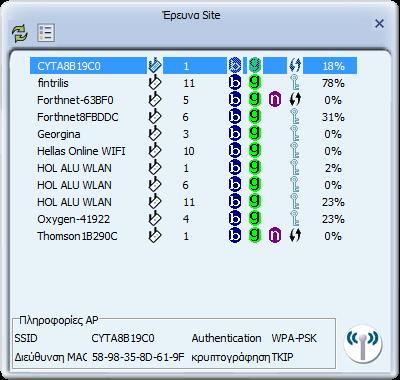Click the blue b icon for fintrilis
Screen dimensions: 400x380
[x=235, y=83]
